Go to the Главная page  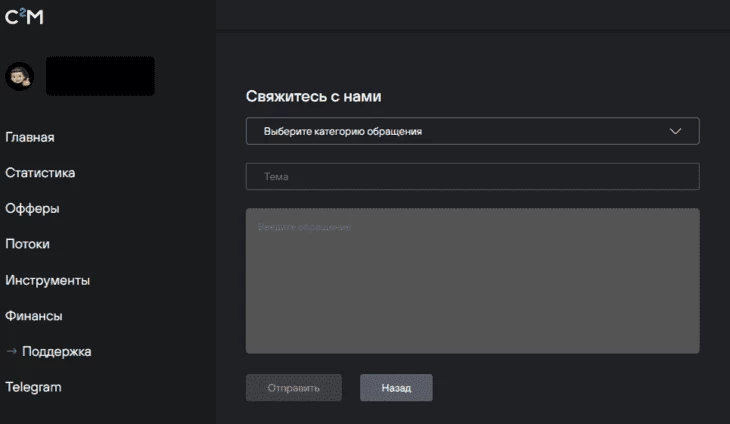point(30,137)
